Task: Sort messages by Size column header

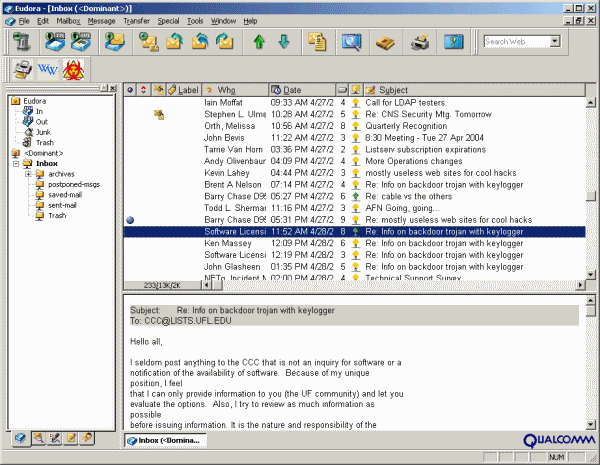Action: coord(342,90)
